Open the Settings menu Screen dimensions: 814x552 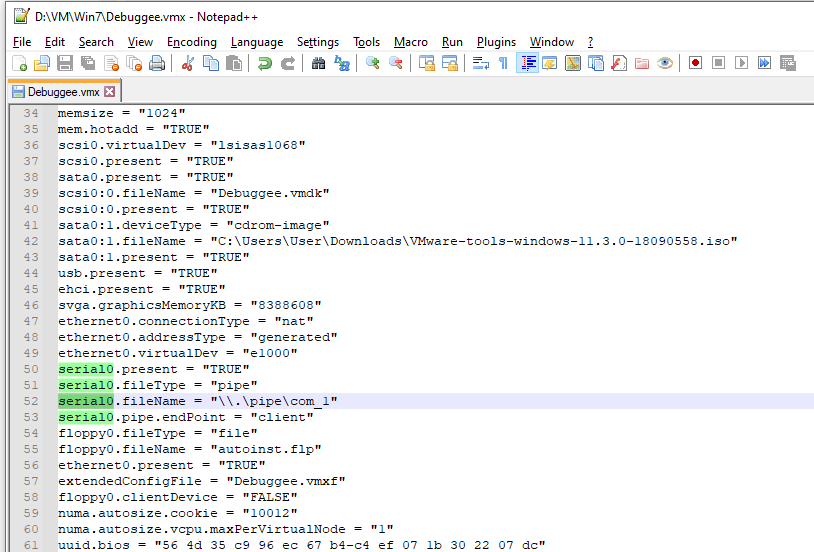pos(318,42)
